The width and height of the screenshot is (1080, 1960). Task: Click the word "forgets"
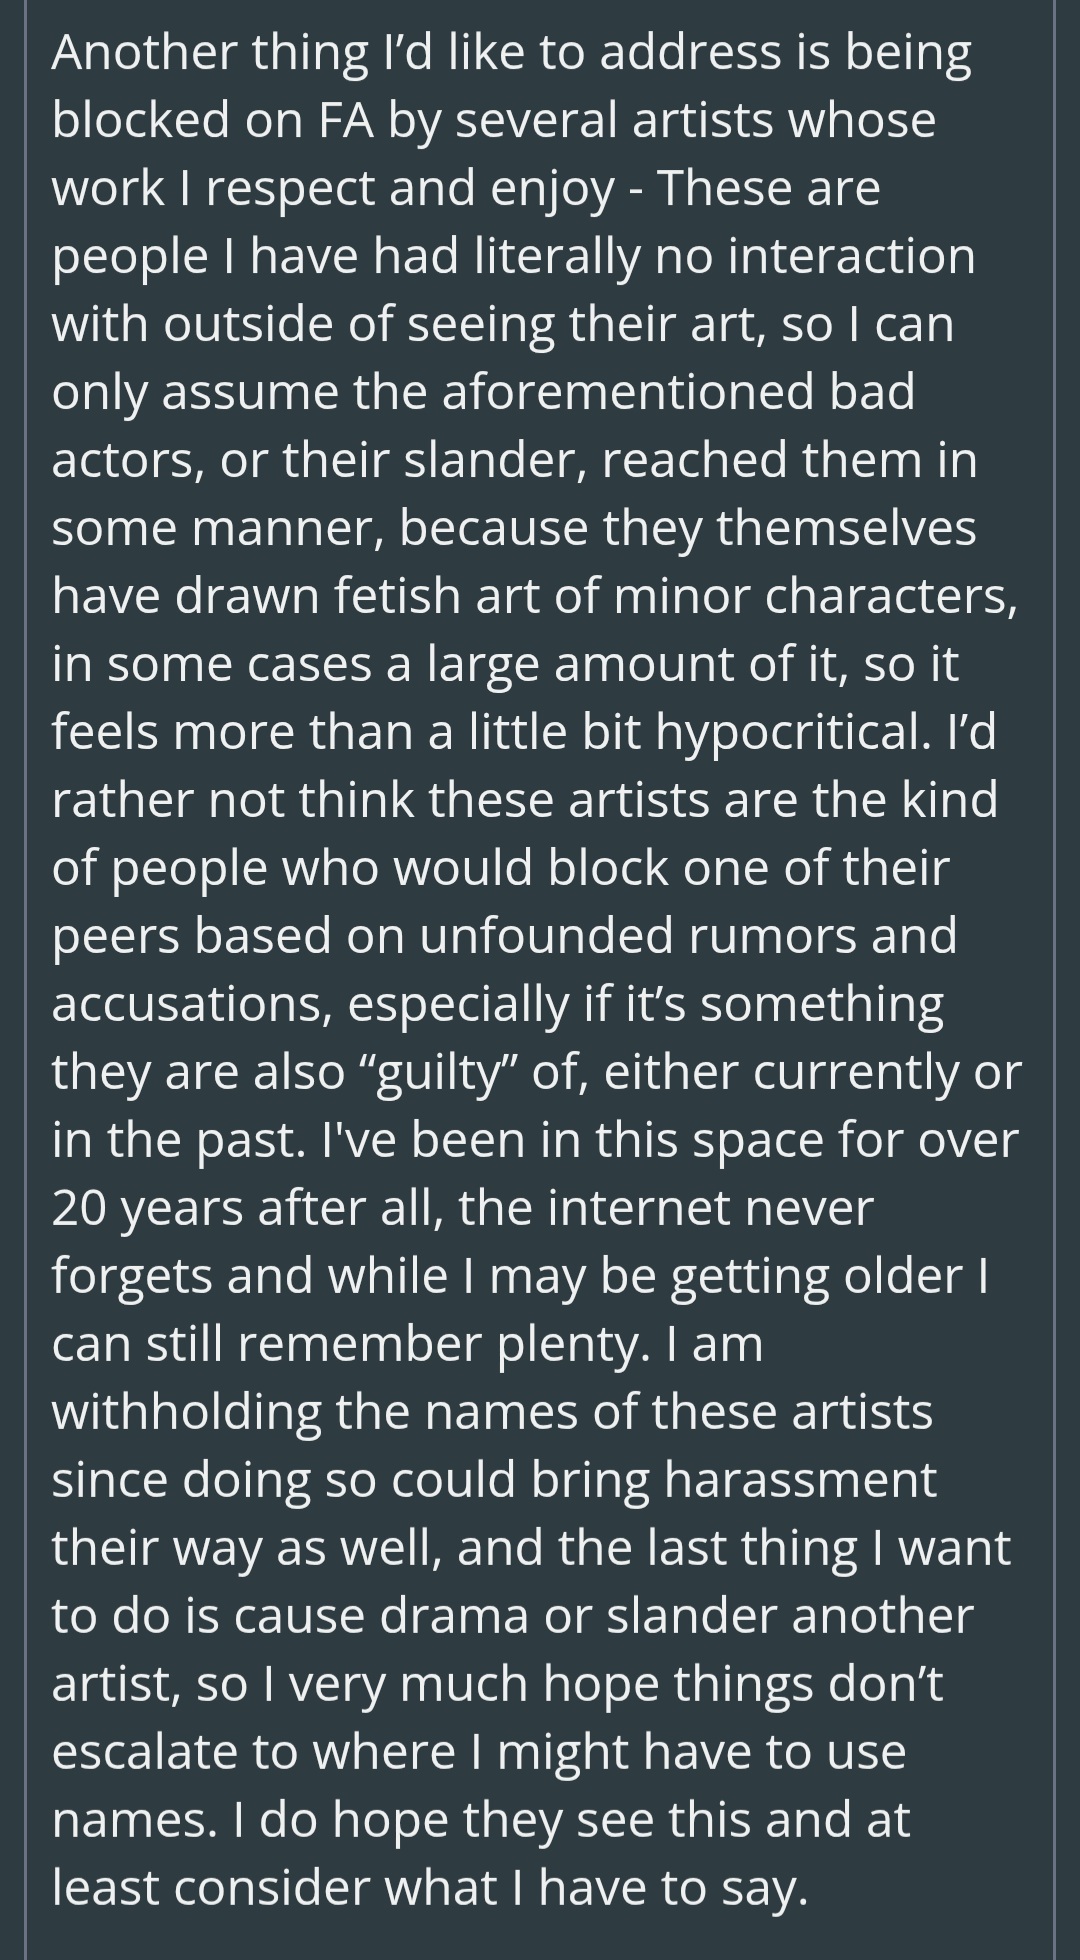131,1276
